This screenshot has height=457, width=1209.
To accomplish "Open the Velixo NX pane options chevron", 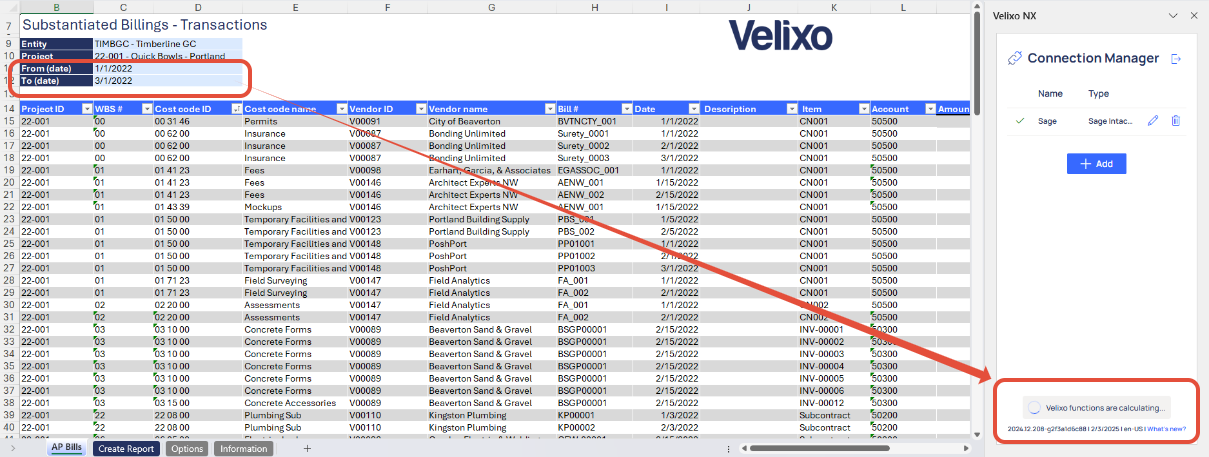I will click(x=1173, y=15).
